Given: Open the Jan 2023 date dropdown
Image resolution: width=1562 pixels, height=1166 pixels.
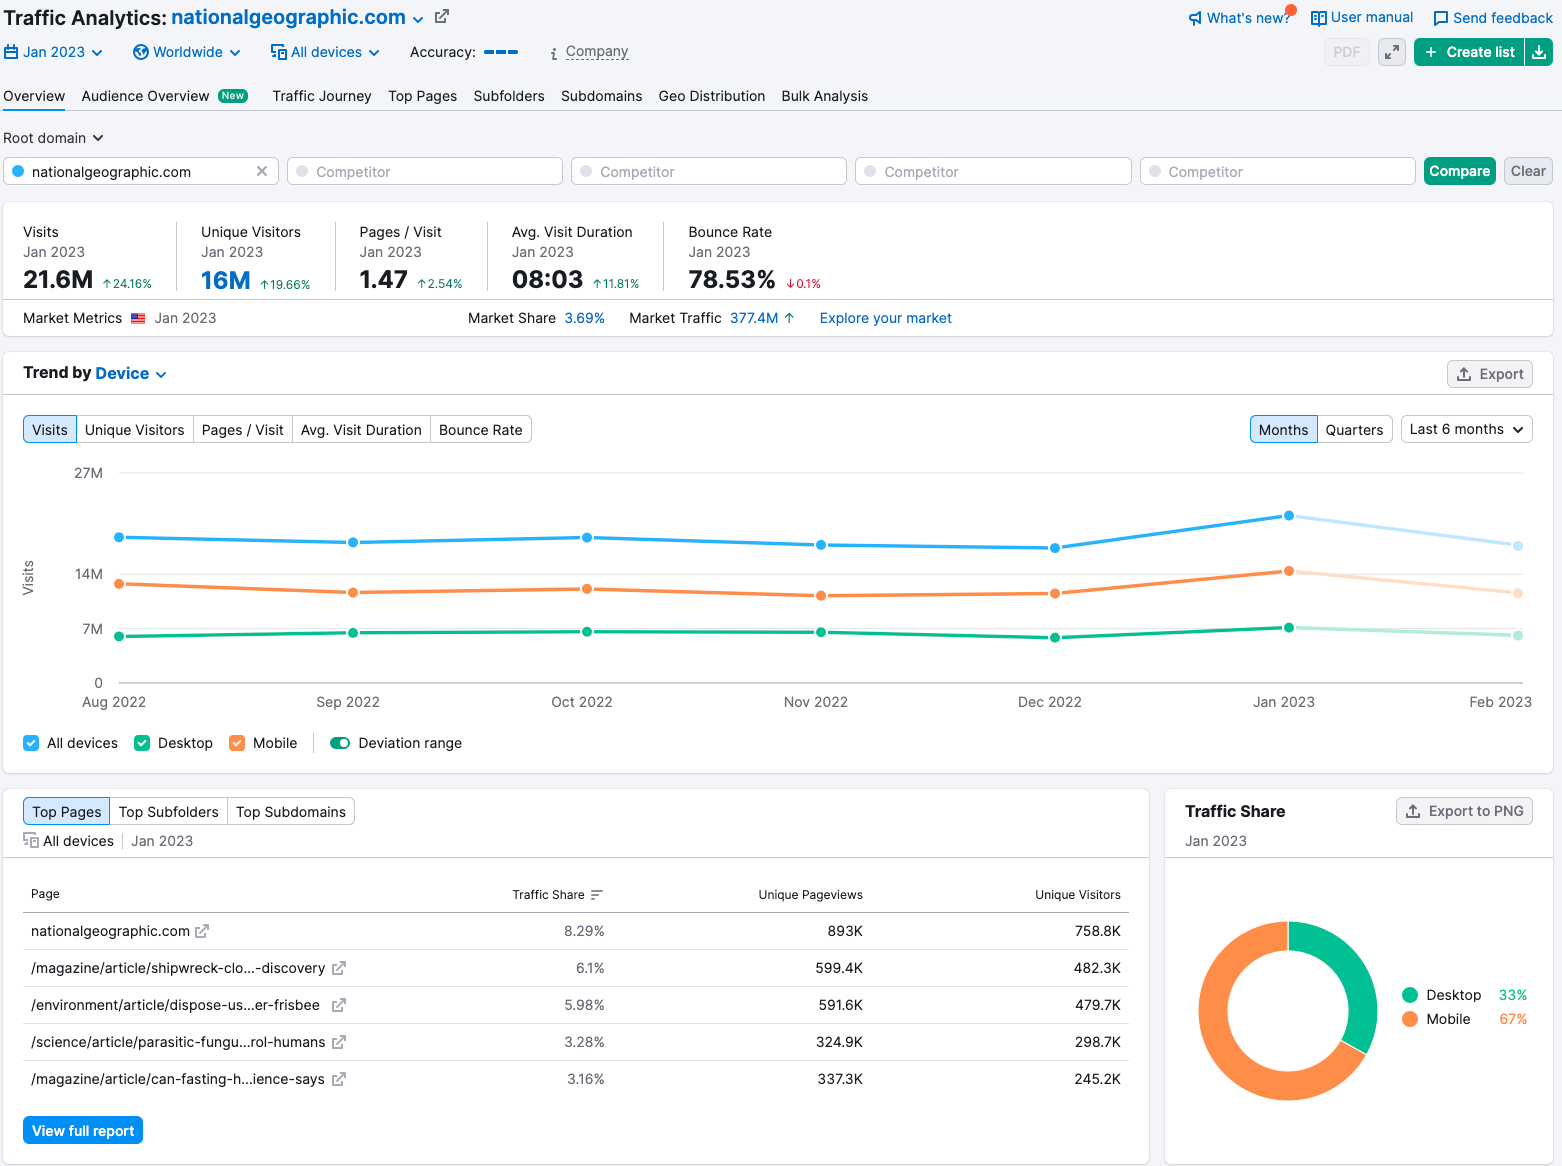Looking at the screenshot, I should (54, 52).
